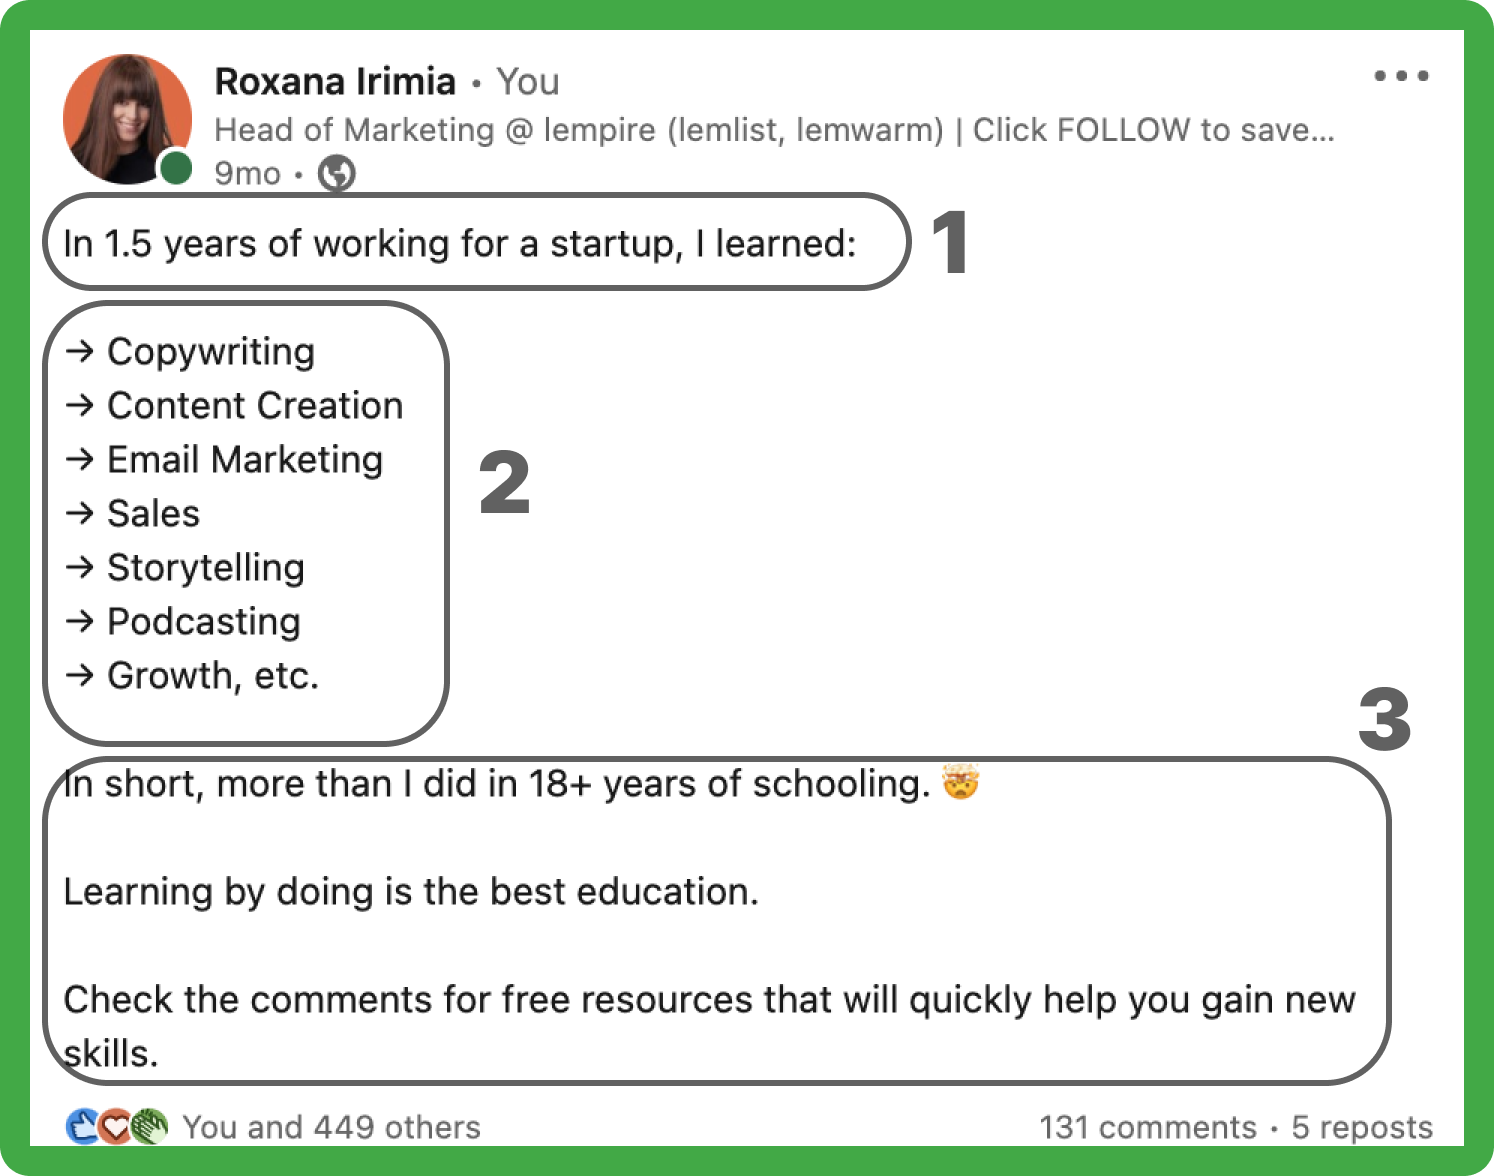The width and height of the screenshot is (1494, 1176).
Task: Click the globe post visibility icon
Action: click(x=336, y=173)
